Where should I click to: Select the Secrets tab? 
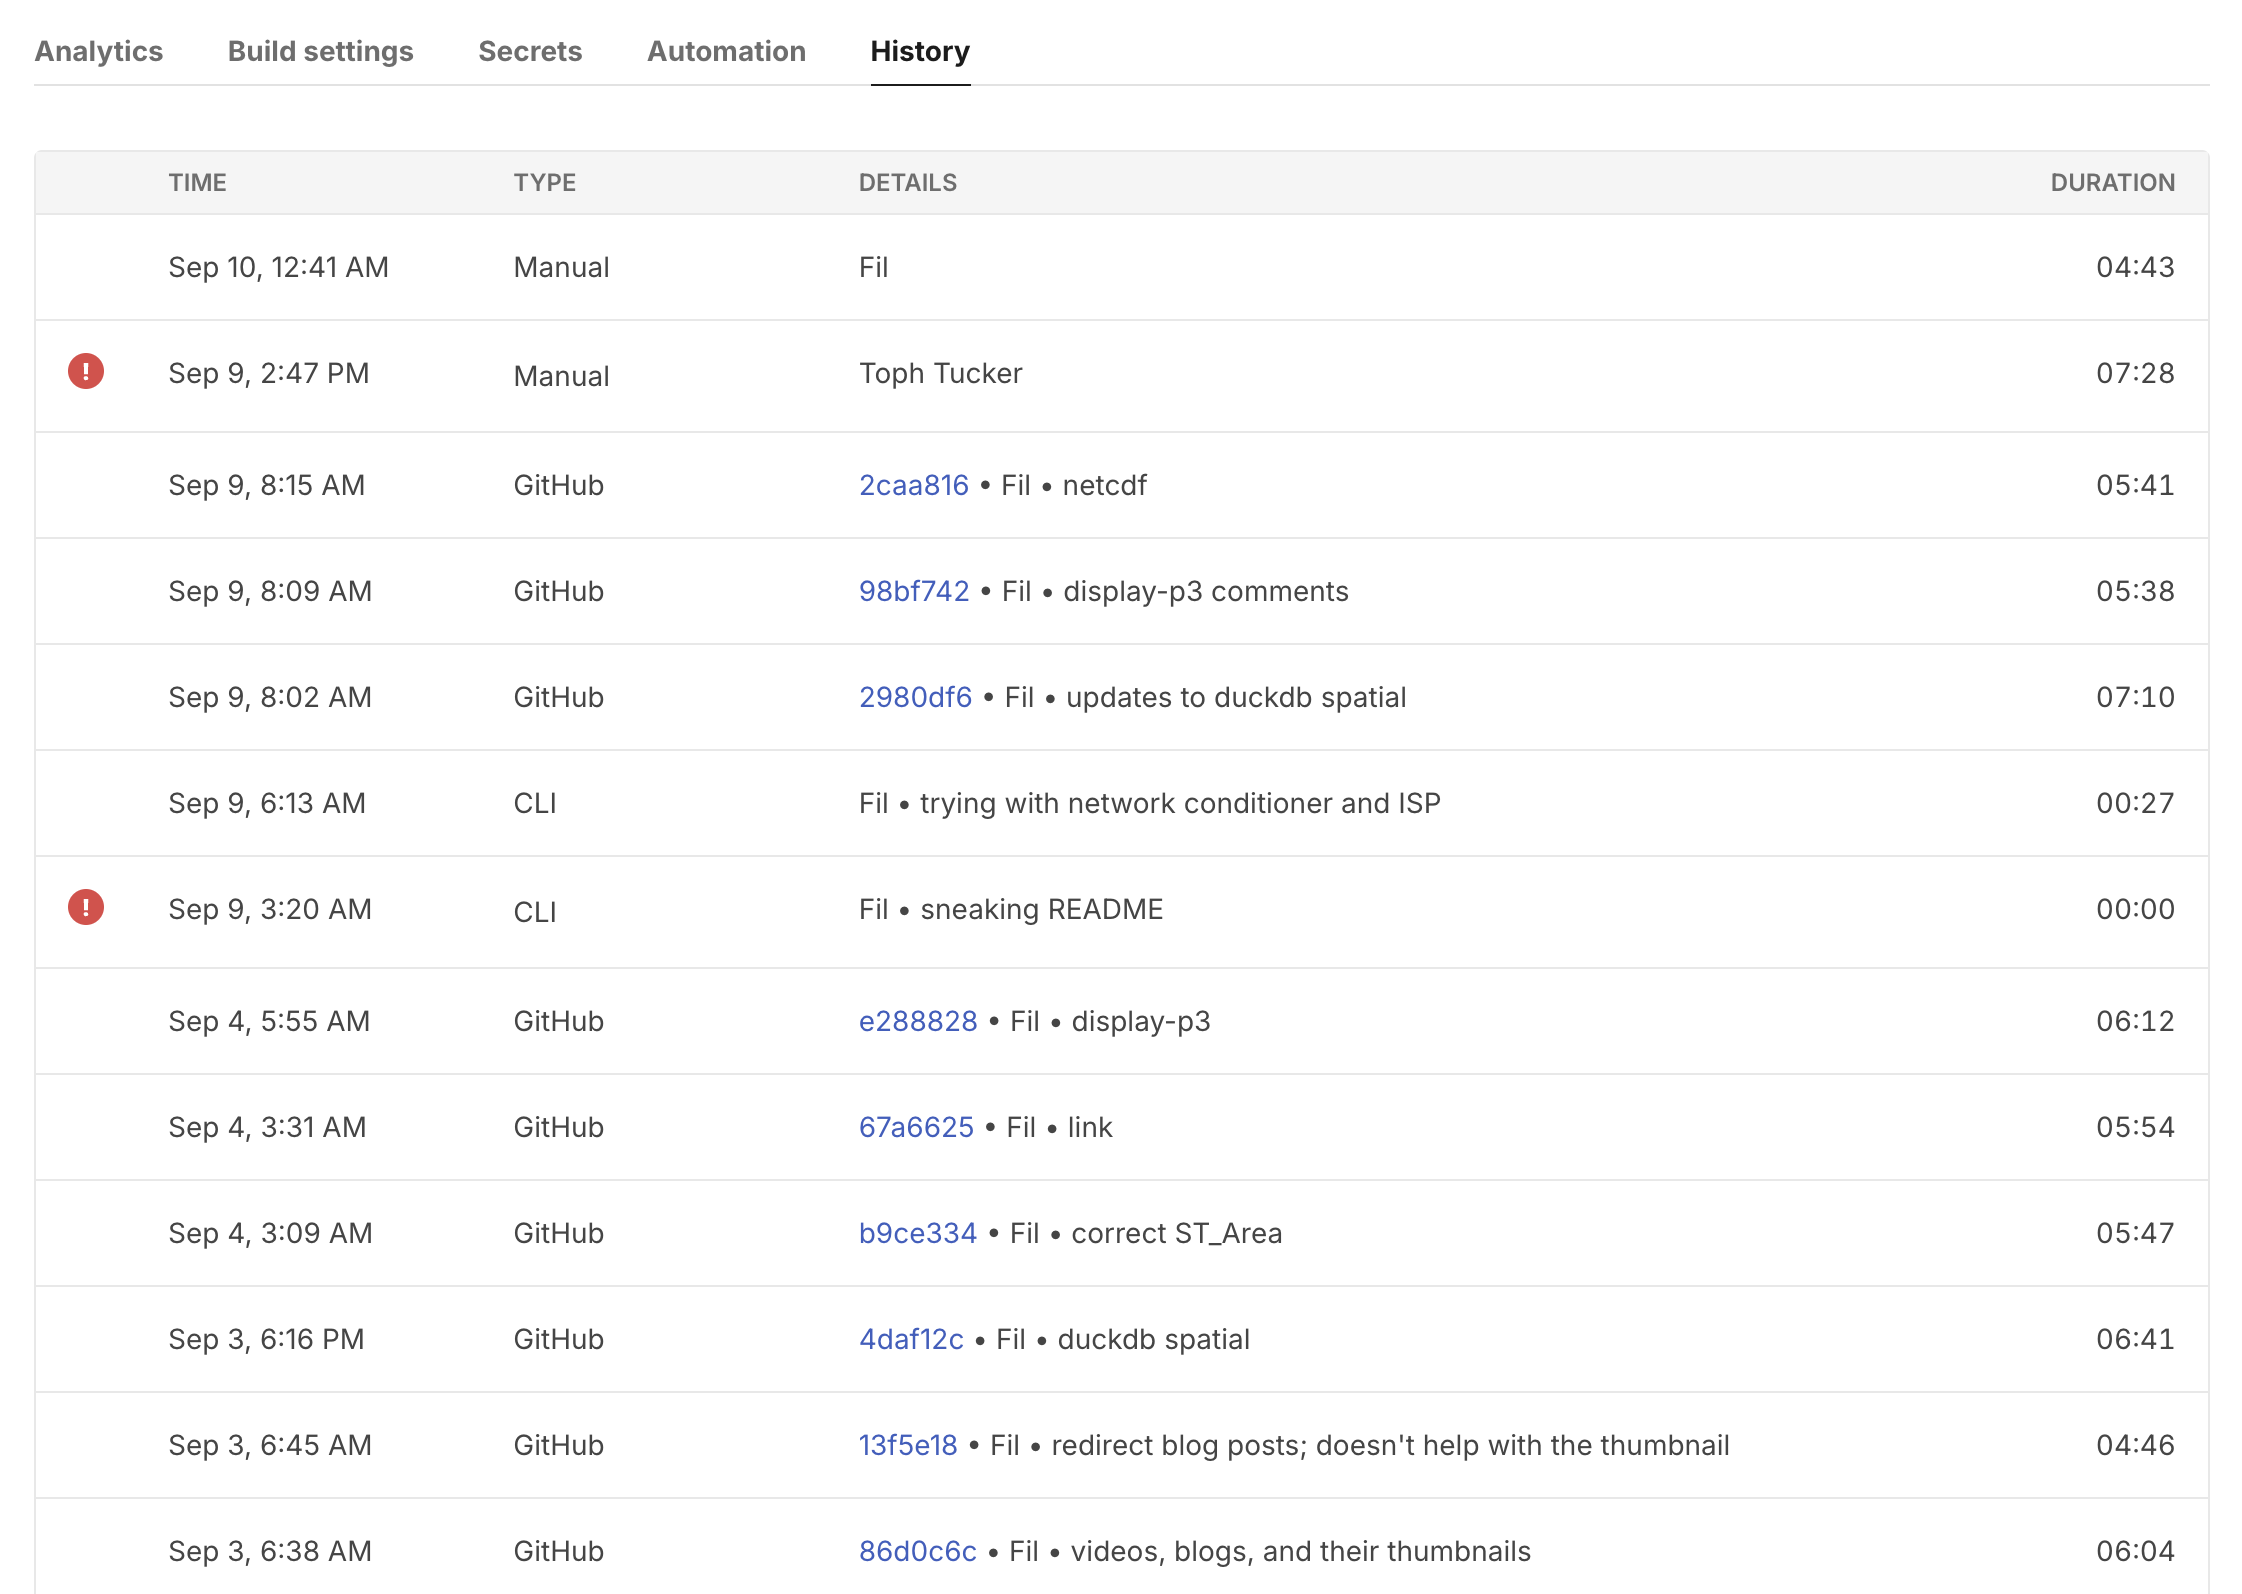(530, 51)
